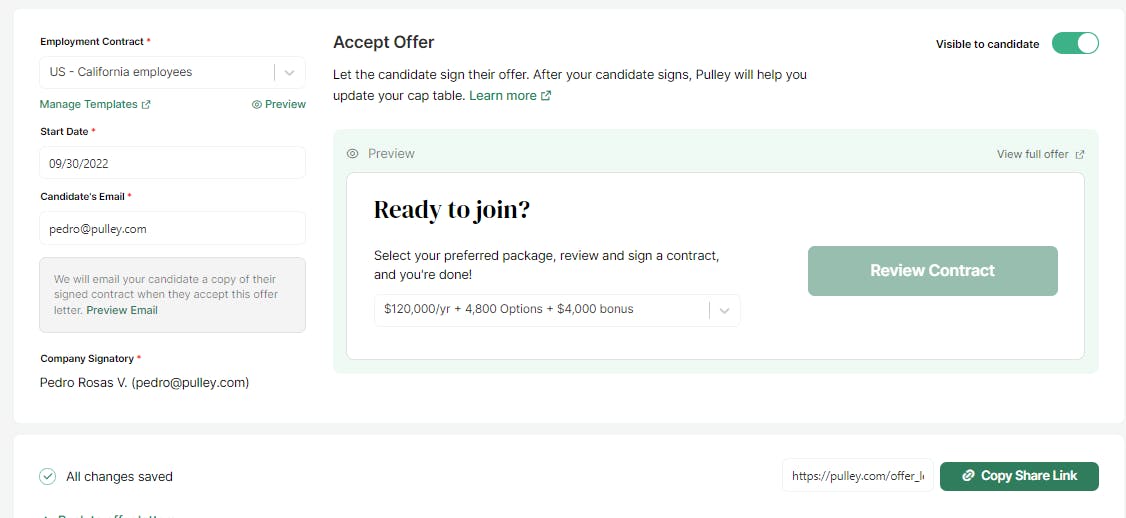
Task: Click View full offer link
Action: point(1033,155)
